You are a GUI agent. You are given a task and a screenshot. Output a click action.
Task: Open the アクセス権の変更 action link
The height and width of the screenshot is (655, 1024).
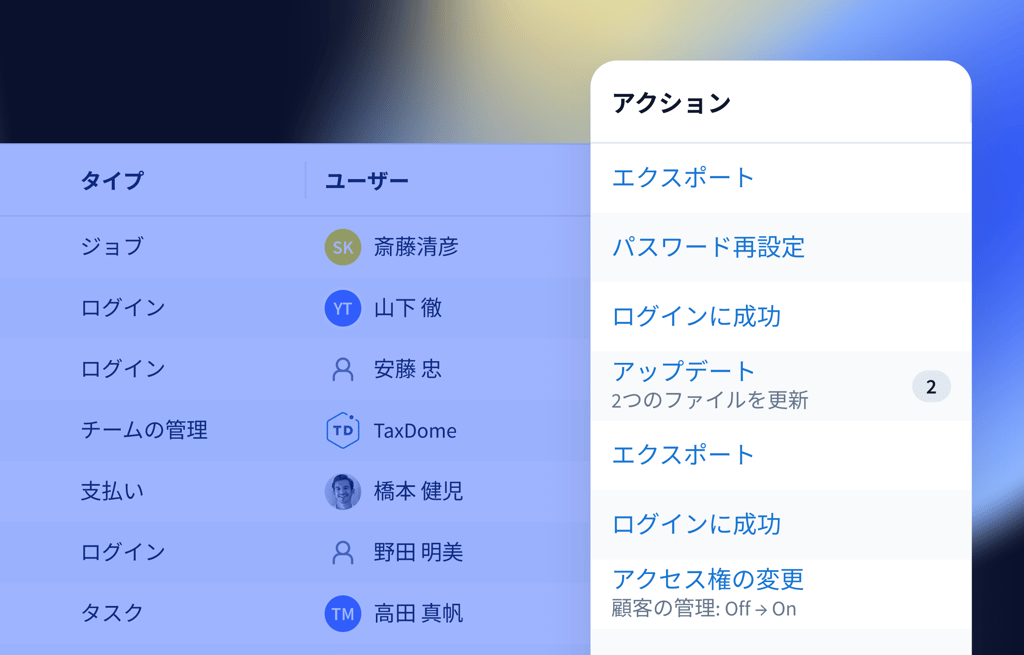click(x=708, y=579)
